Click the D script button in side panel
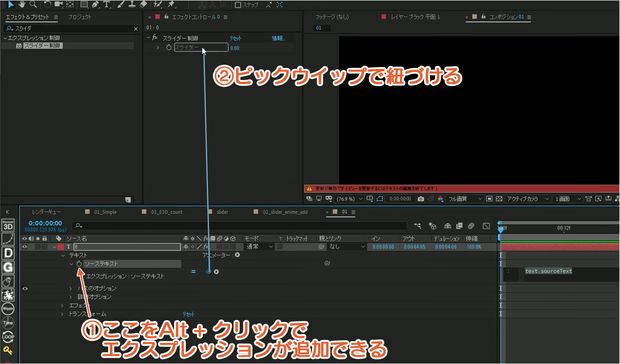This screenshot has width=620, height=364. coord(8,253)
